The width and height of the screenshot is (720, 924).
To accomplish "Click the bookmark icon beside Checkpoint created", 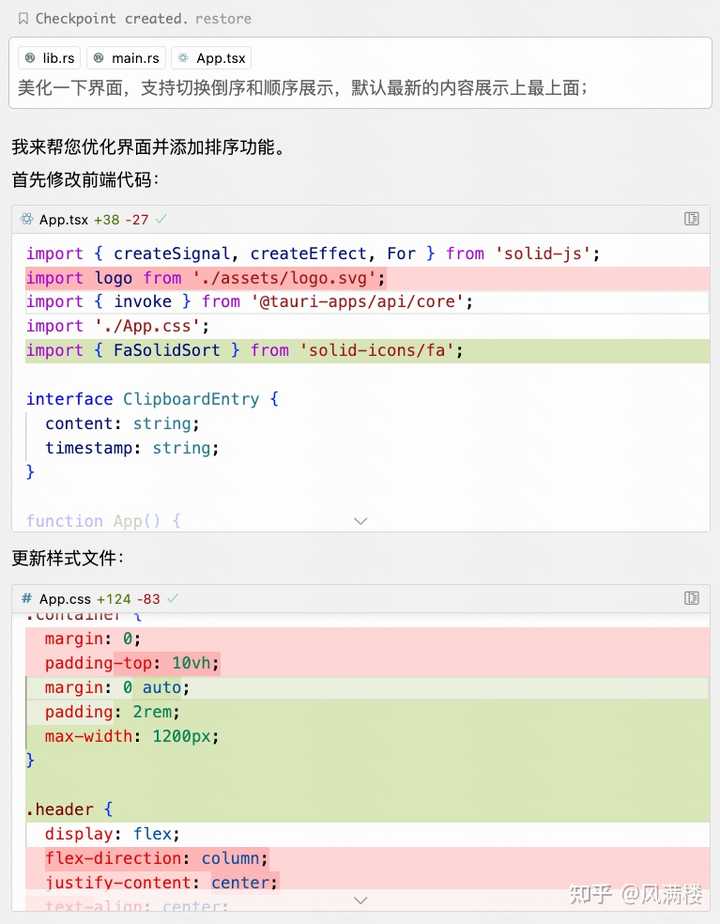I will point(23,18).
